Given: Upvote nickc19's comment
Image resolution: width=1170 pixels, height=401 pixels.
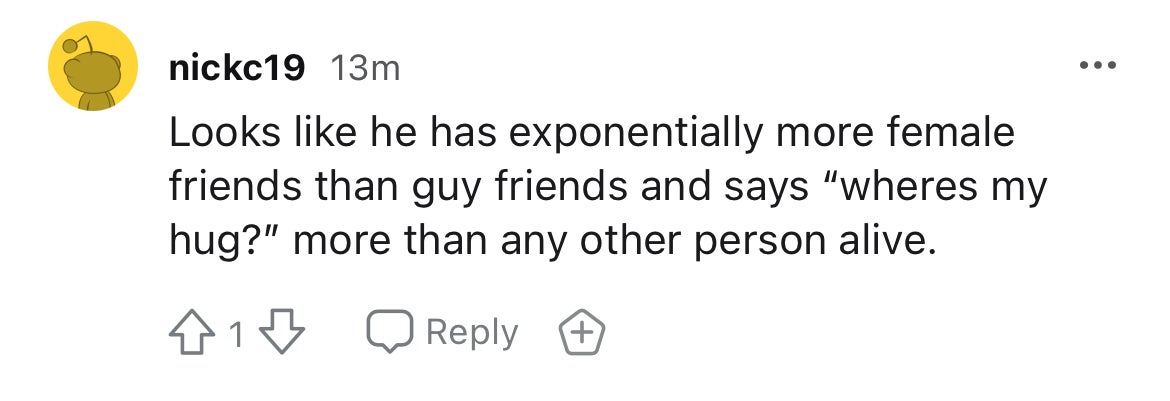Looking at the screenshot, I should tap(192, 332).
